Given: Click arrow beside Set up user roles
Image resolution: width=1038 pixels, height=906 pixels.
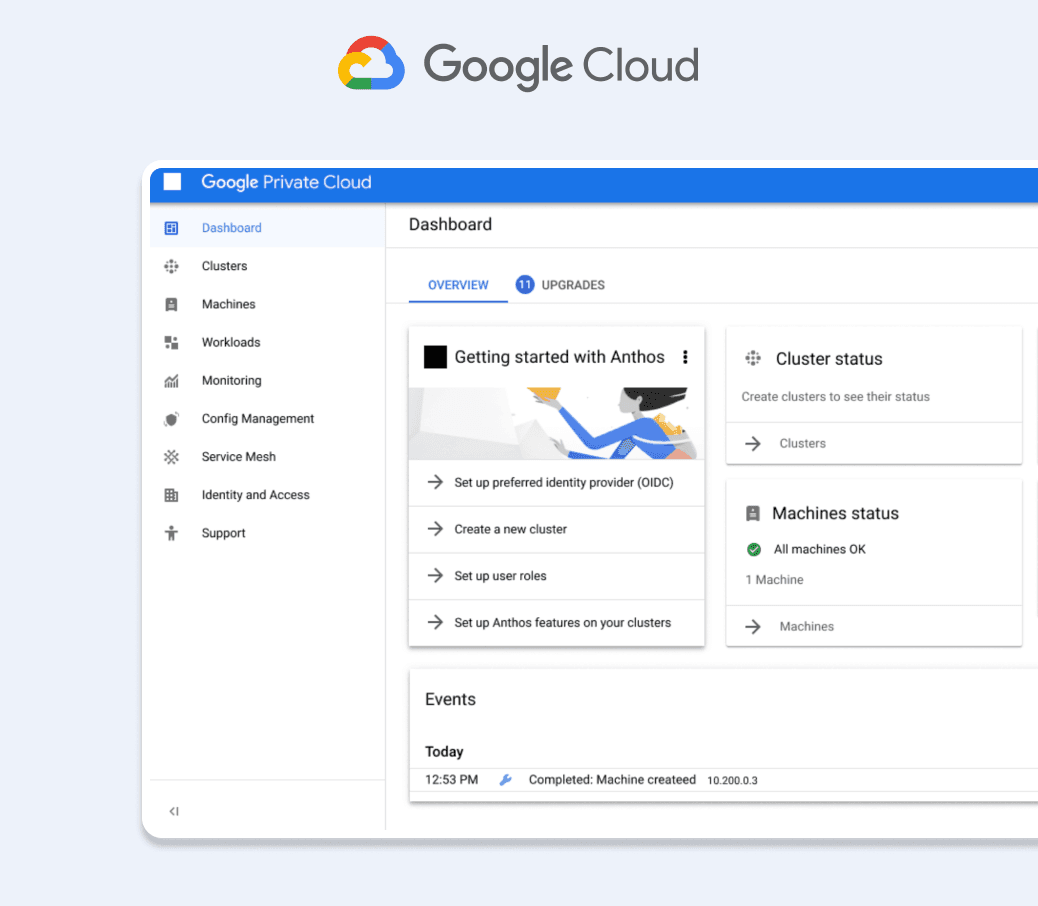Looking at the screenshot, I should tap(435, 575).
